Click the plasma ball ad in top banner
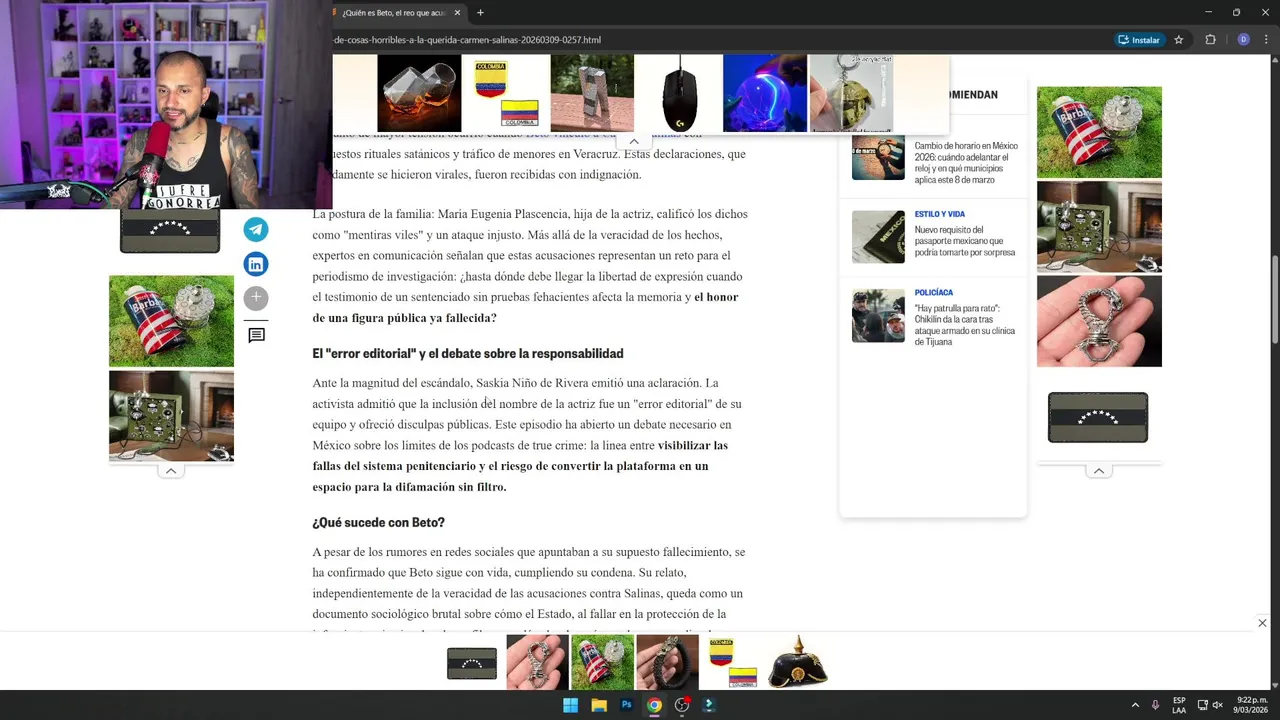The image size is (1280, 720). 765,93
